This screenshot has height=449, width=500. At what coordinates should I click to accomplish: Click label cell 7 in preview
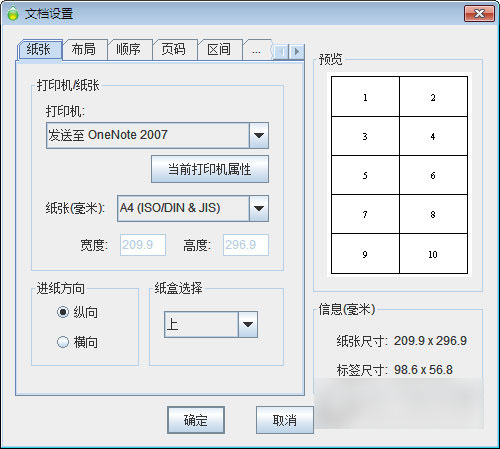(x=365, y=214)
